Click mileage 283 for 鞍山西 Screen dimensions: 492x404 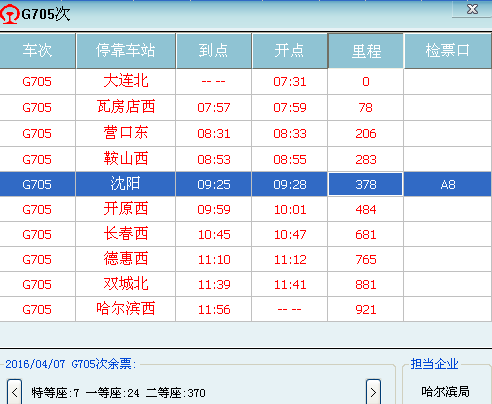[366, 159]
